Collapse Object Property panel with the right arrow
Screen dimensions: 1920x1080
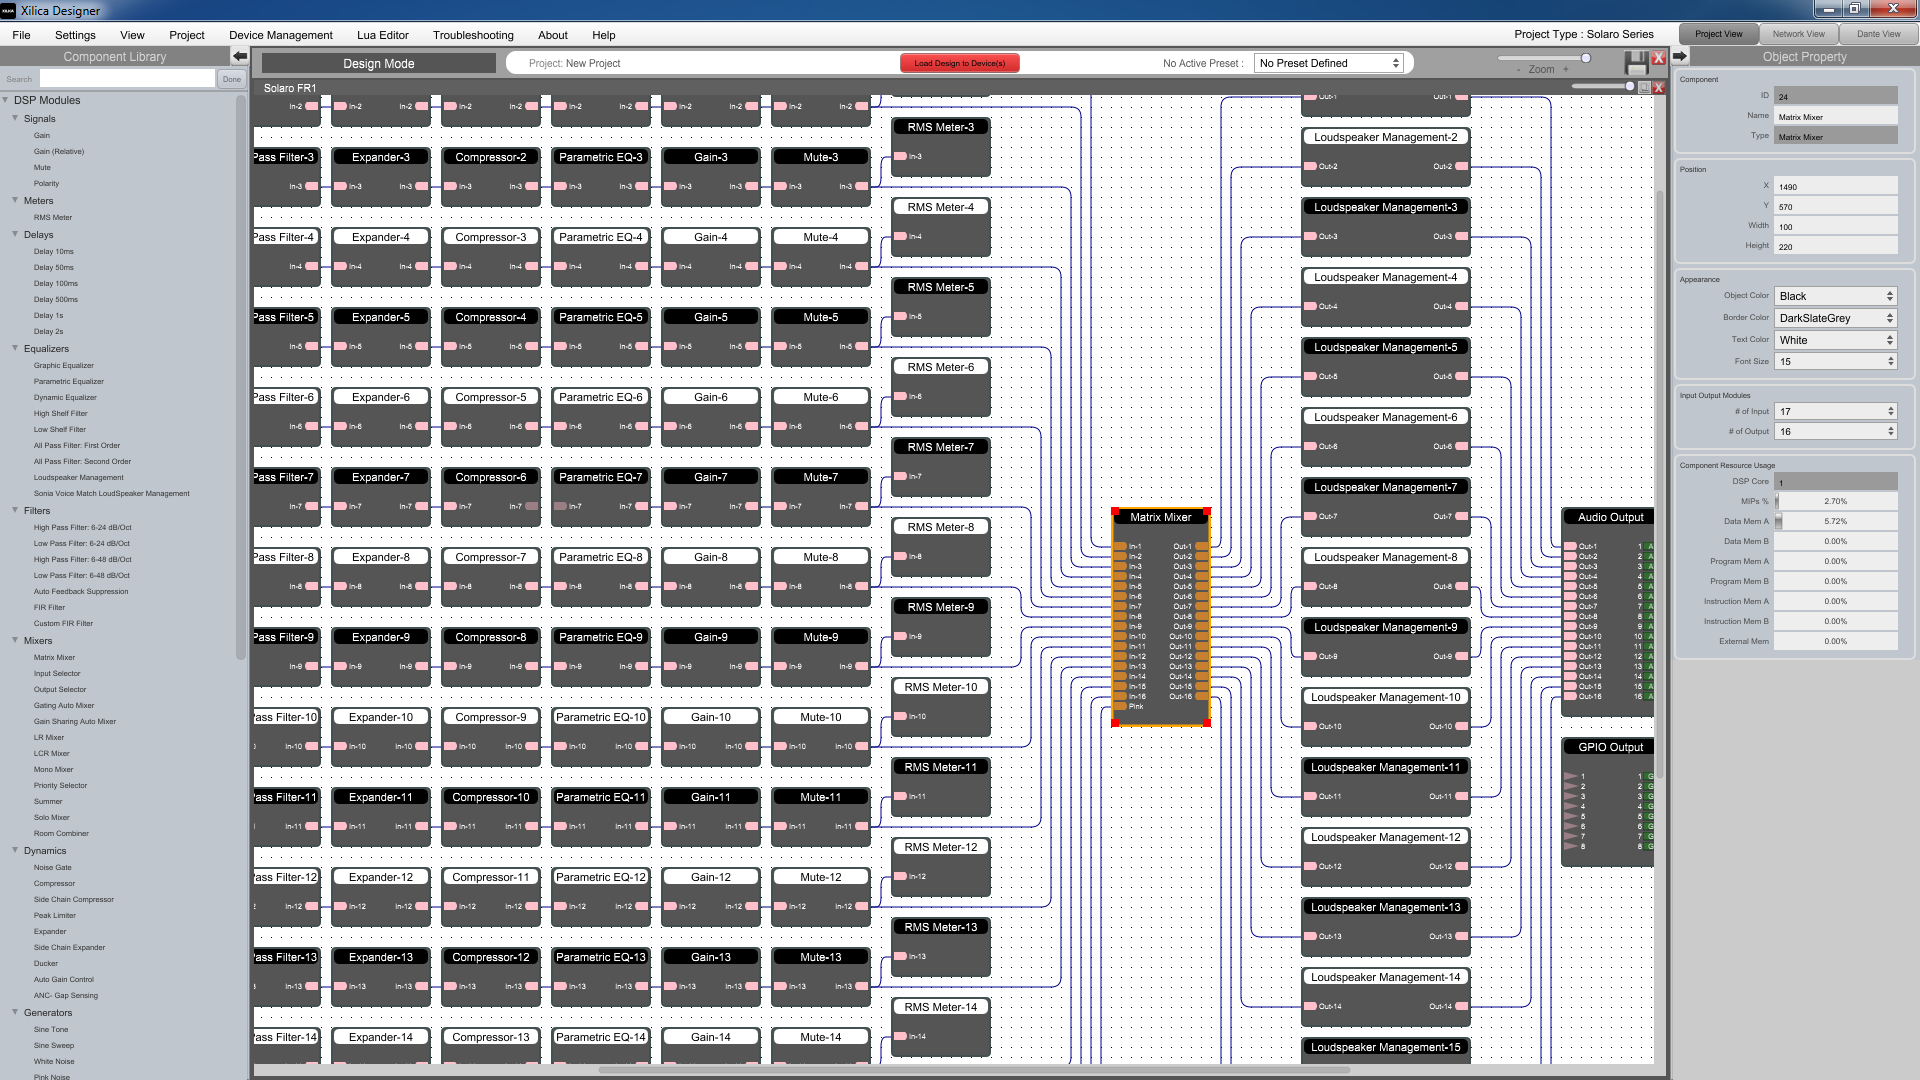coord(1680,56)
